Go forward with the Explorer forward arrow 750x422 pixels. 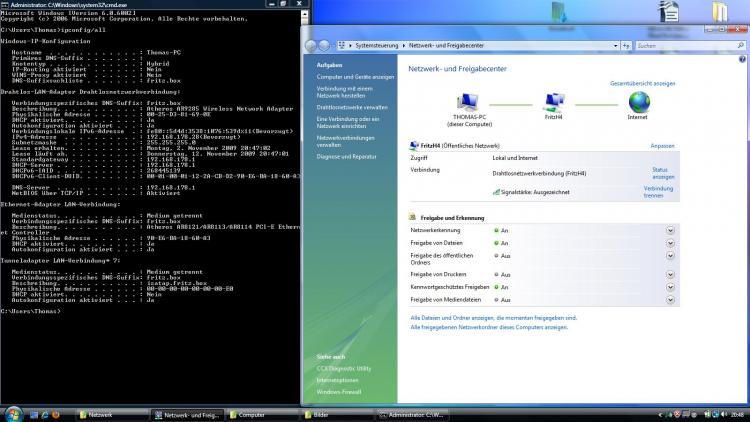click(324, 45)
